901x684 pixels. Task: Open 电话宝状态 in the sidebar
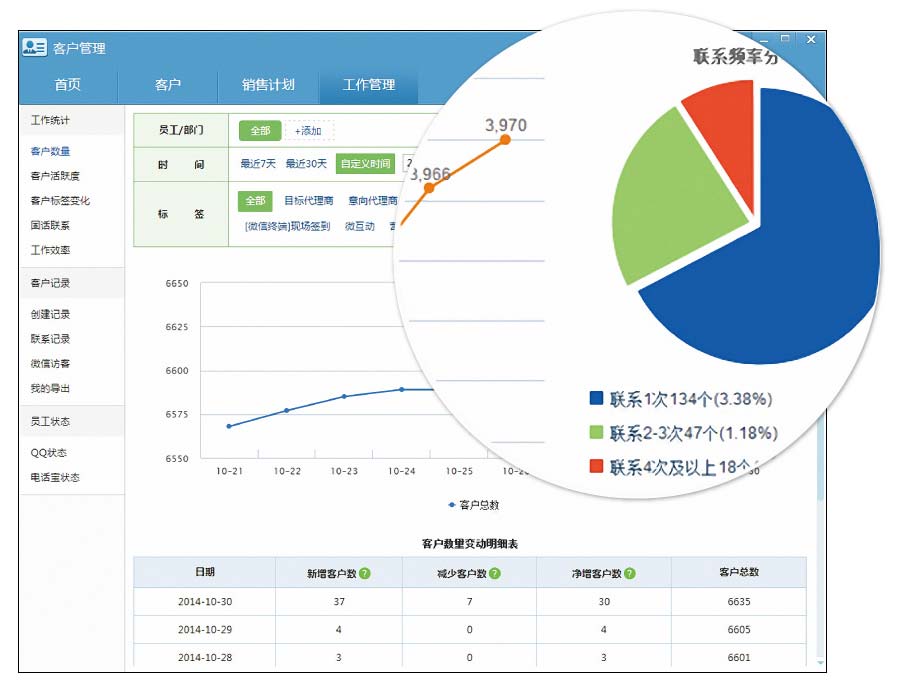coord(55,478)
